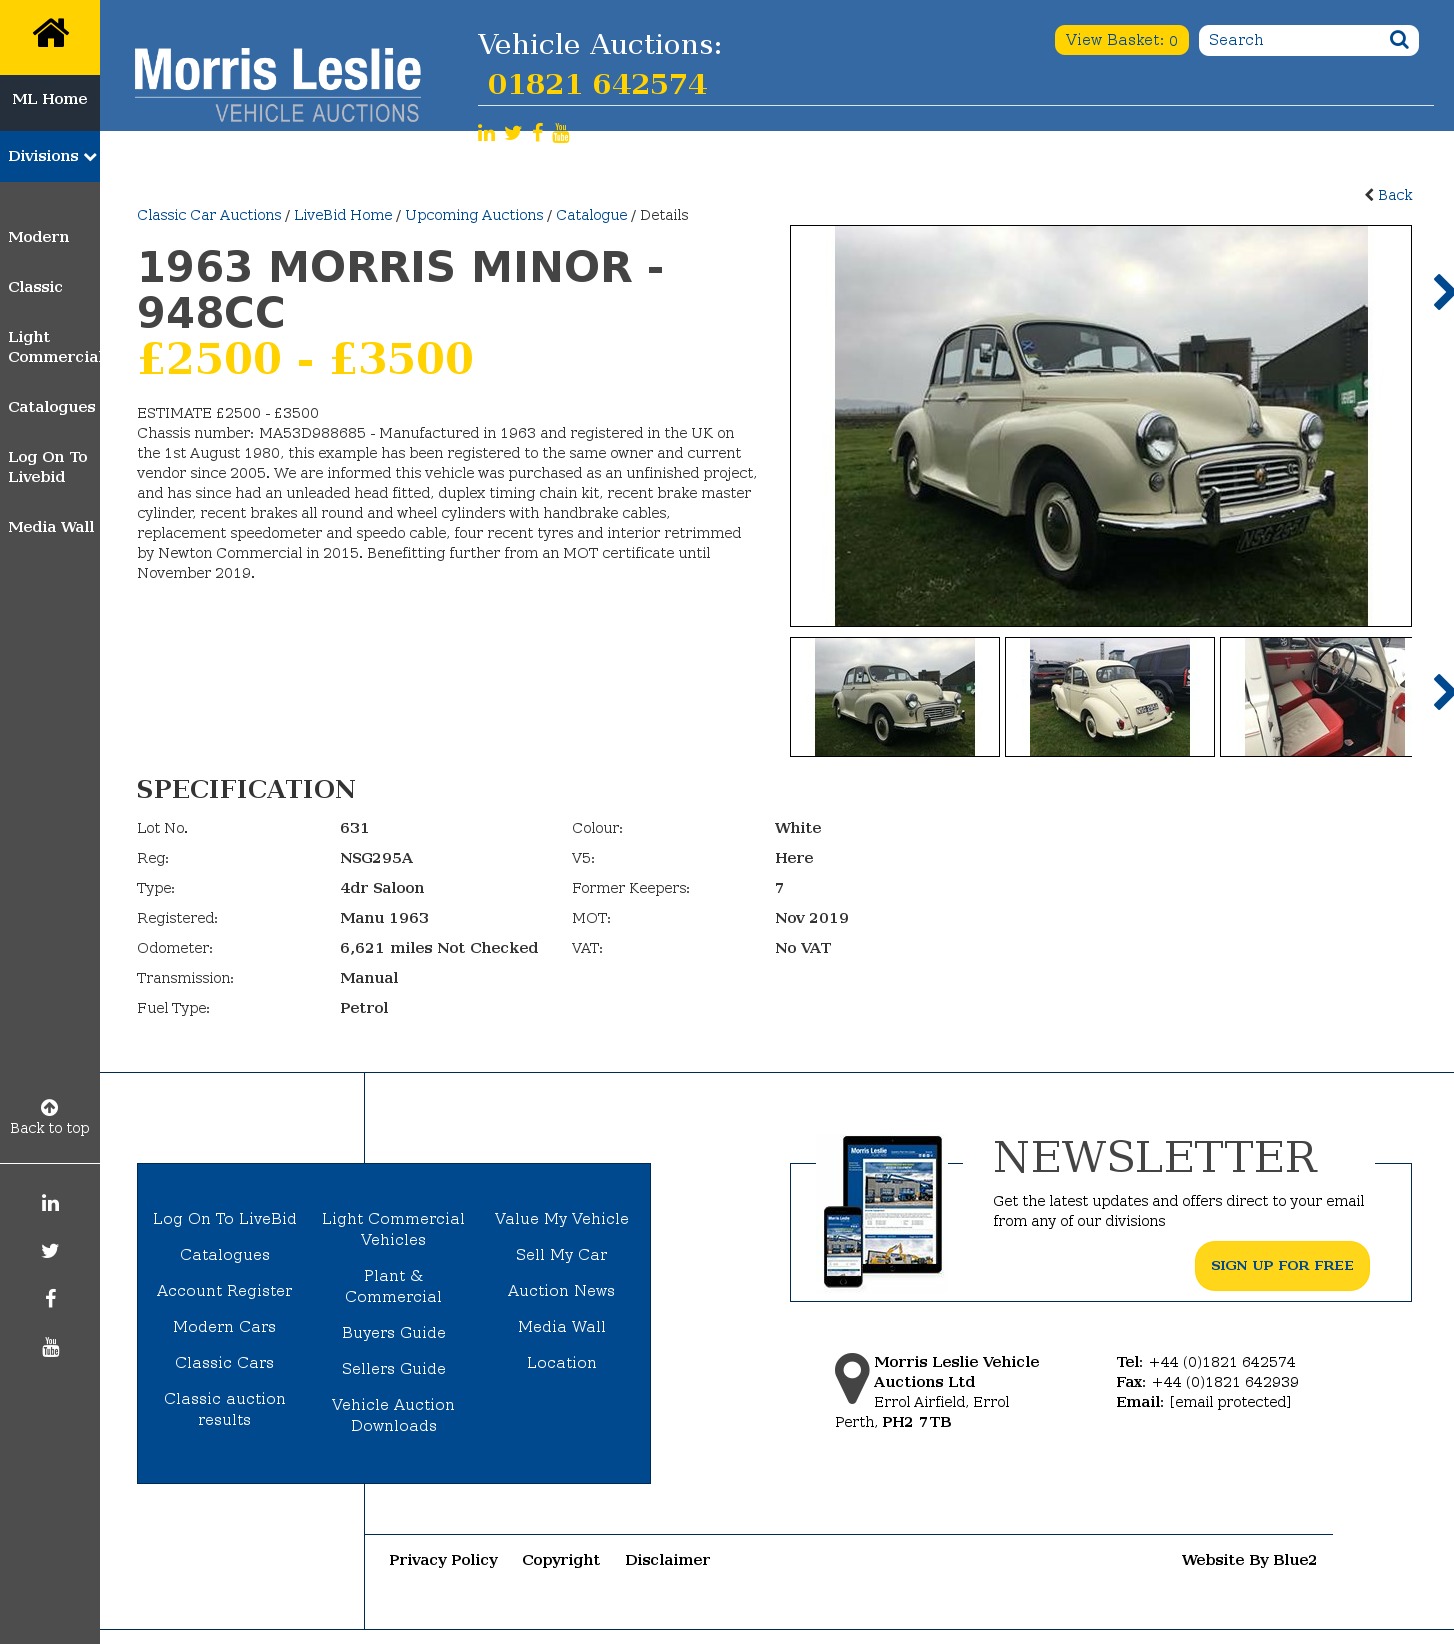Screen dimensions: 1454x1644
Task: Open the sidebar Facebook icon
Action: coord(50,1299)
